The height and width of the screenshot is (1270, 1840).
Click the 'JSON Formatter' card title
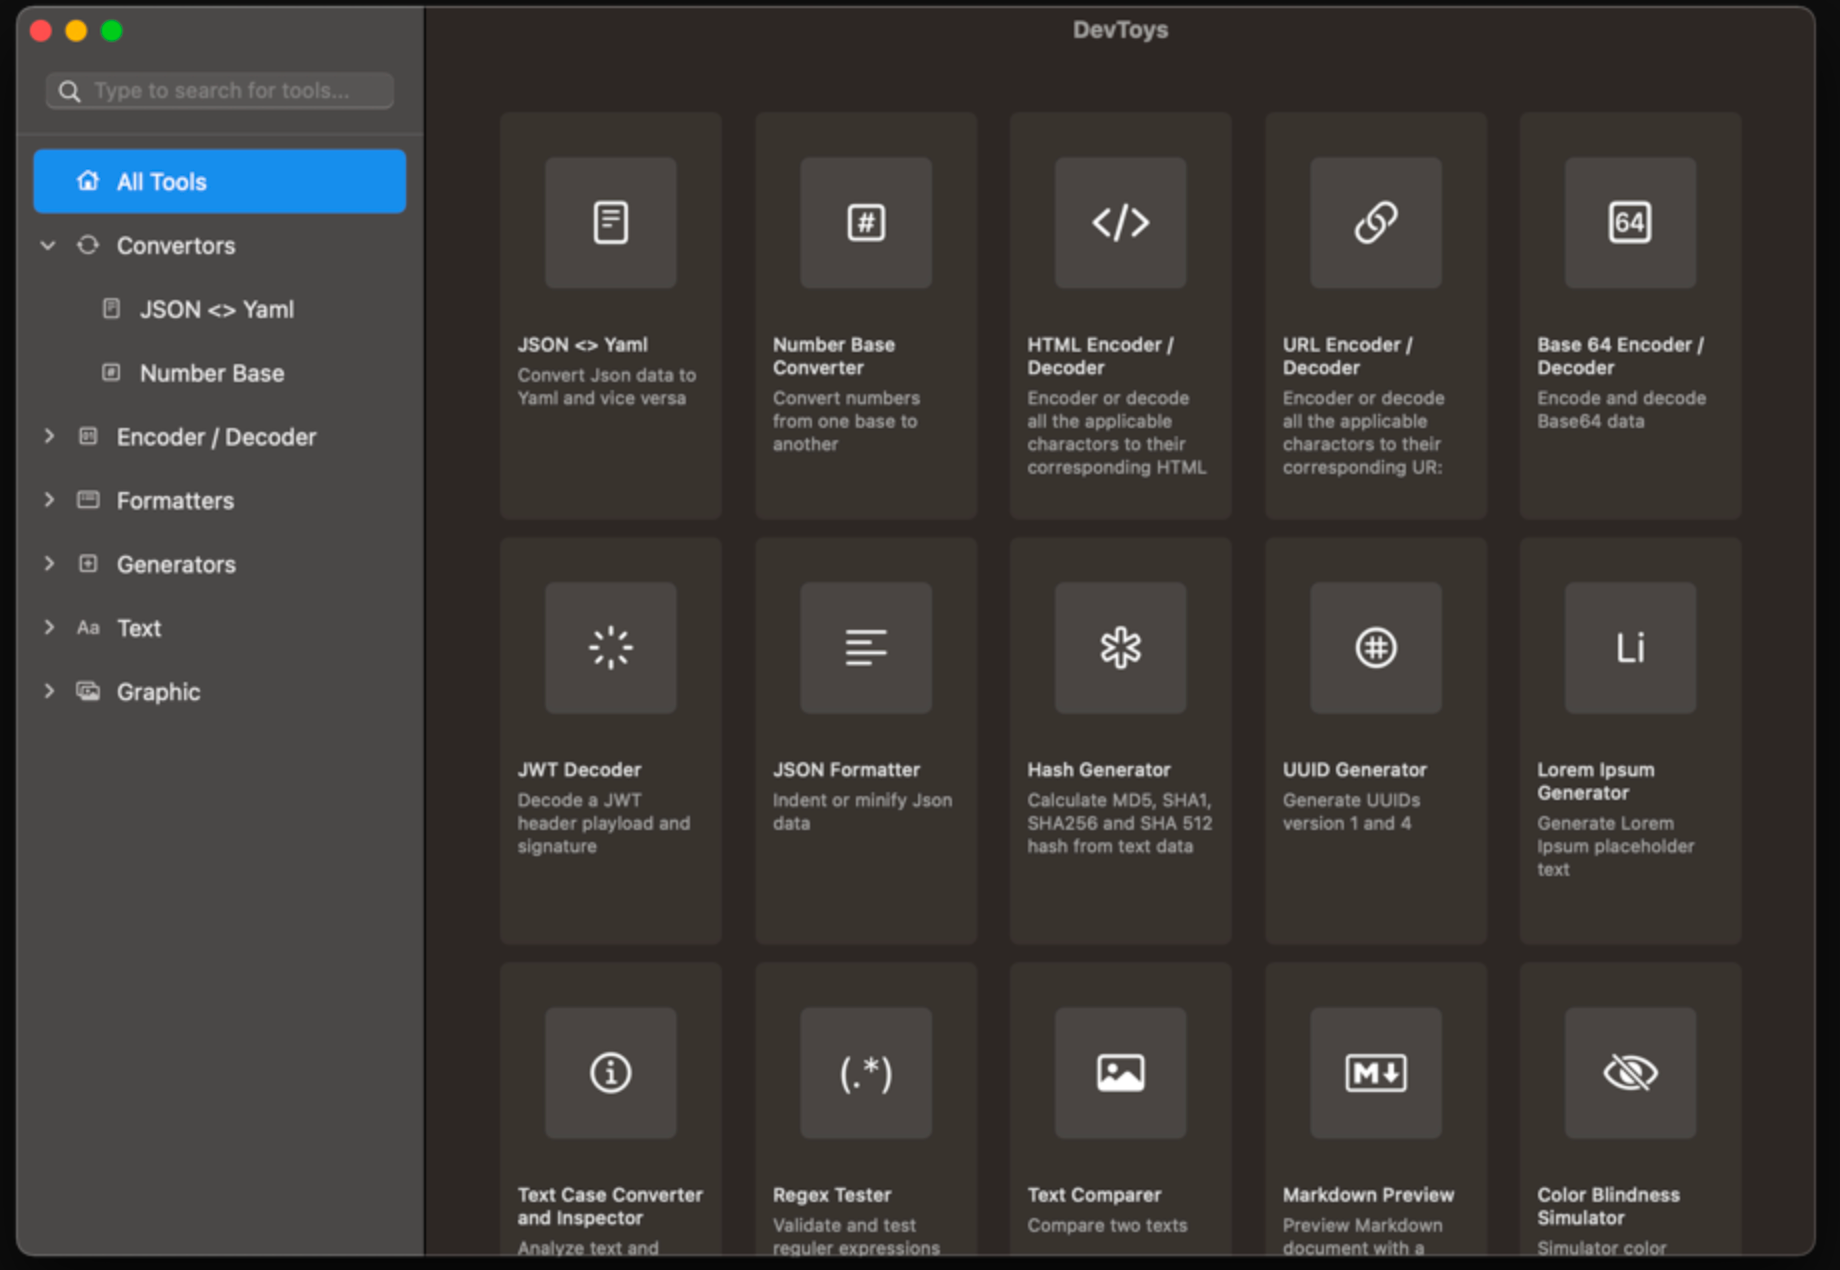[846, 770]
